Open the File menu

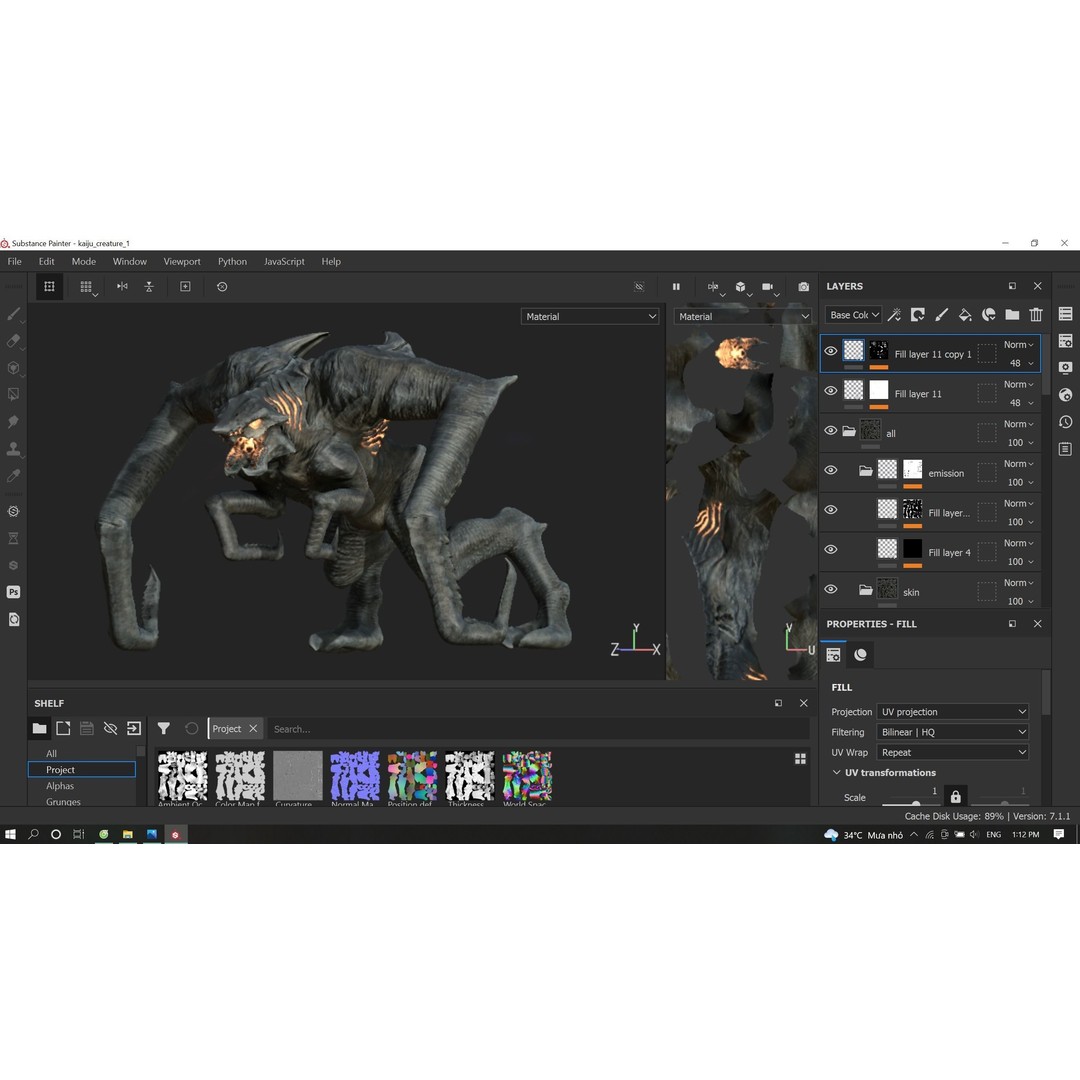point(14,262)
